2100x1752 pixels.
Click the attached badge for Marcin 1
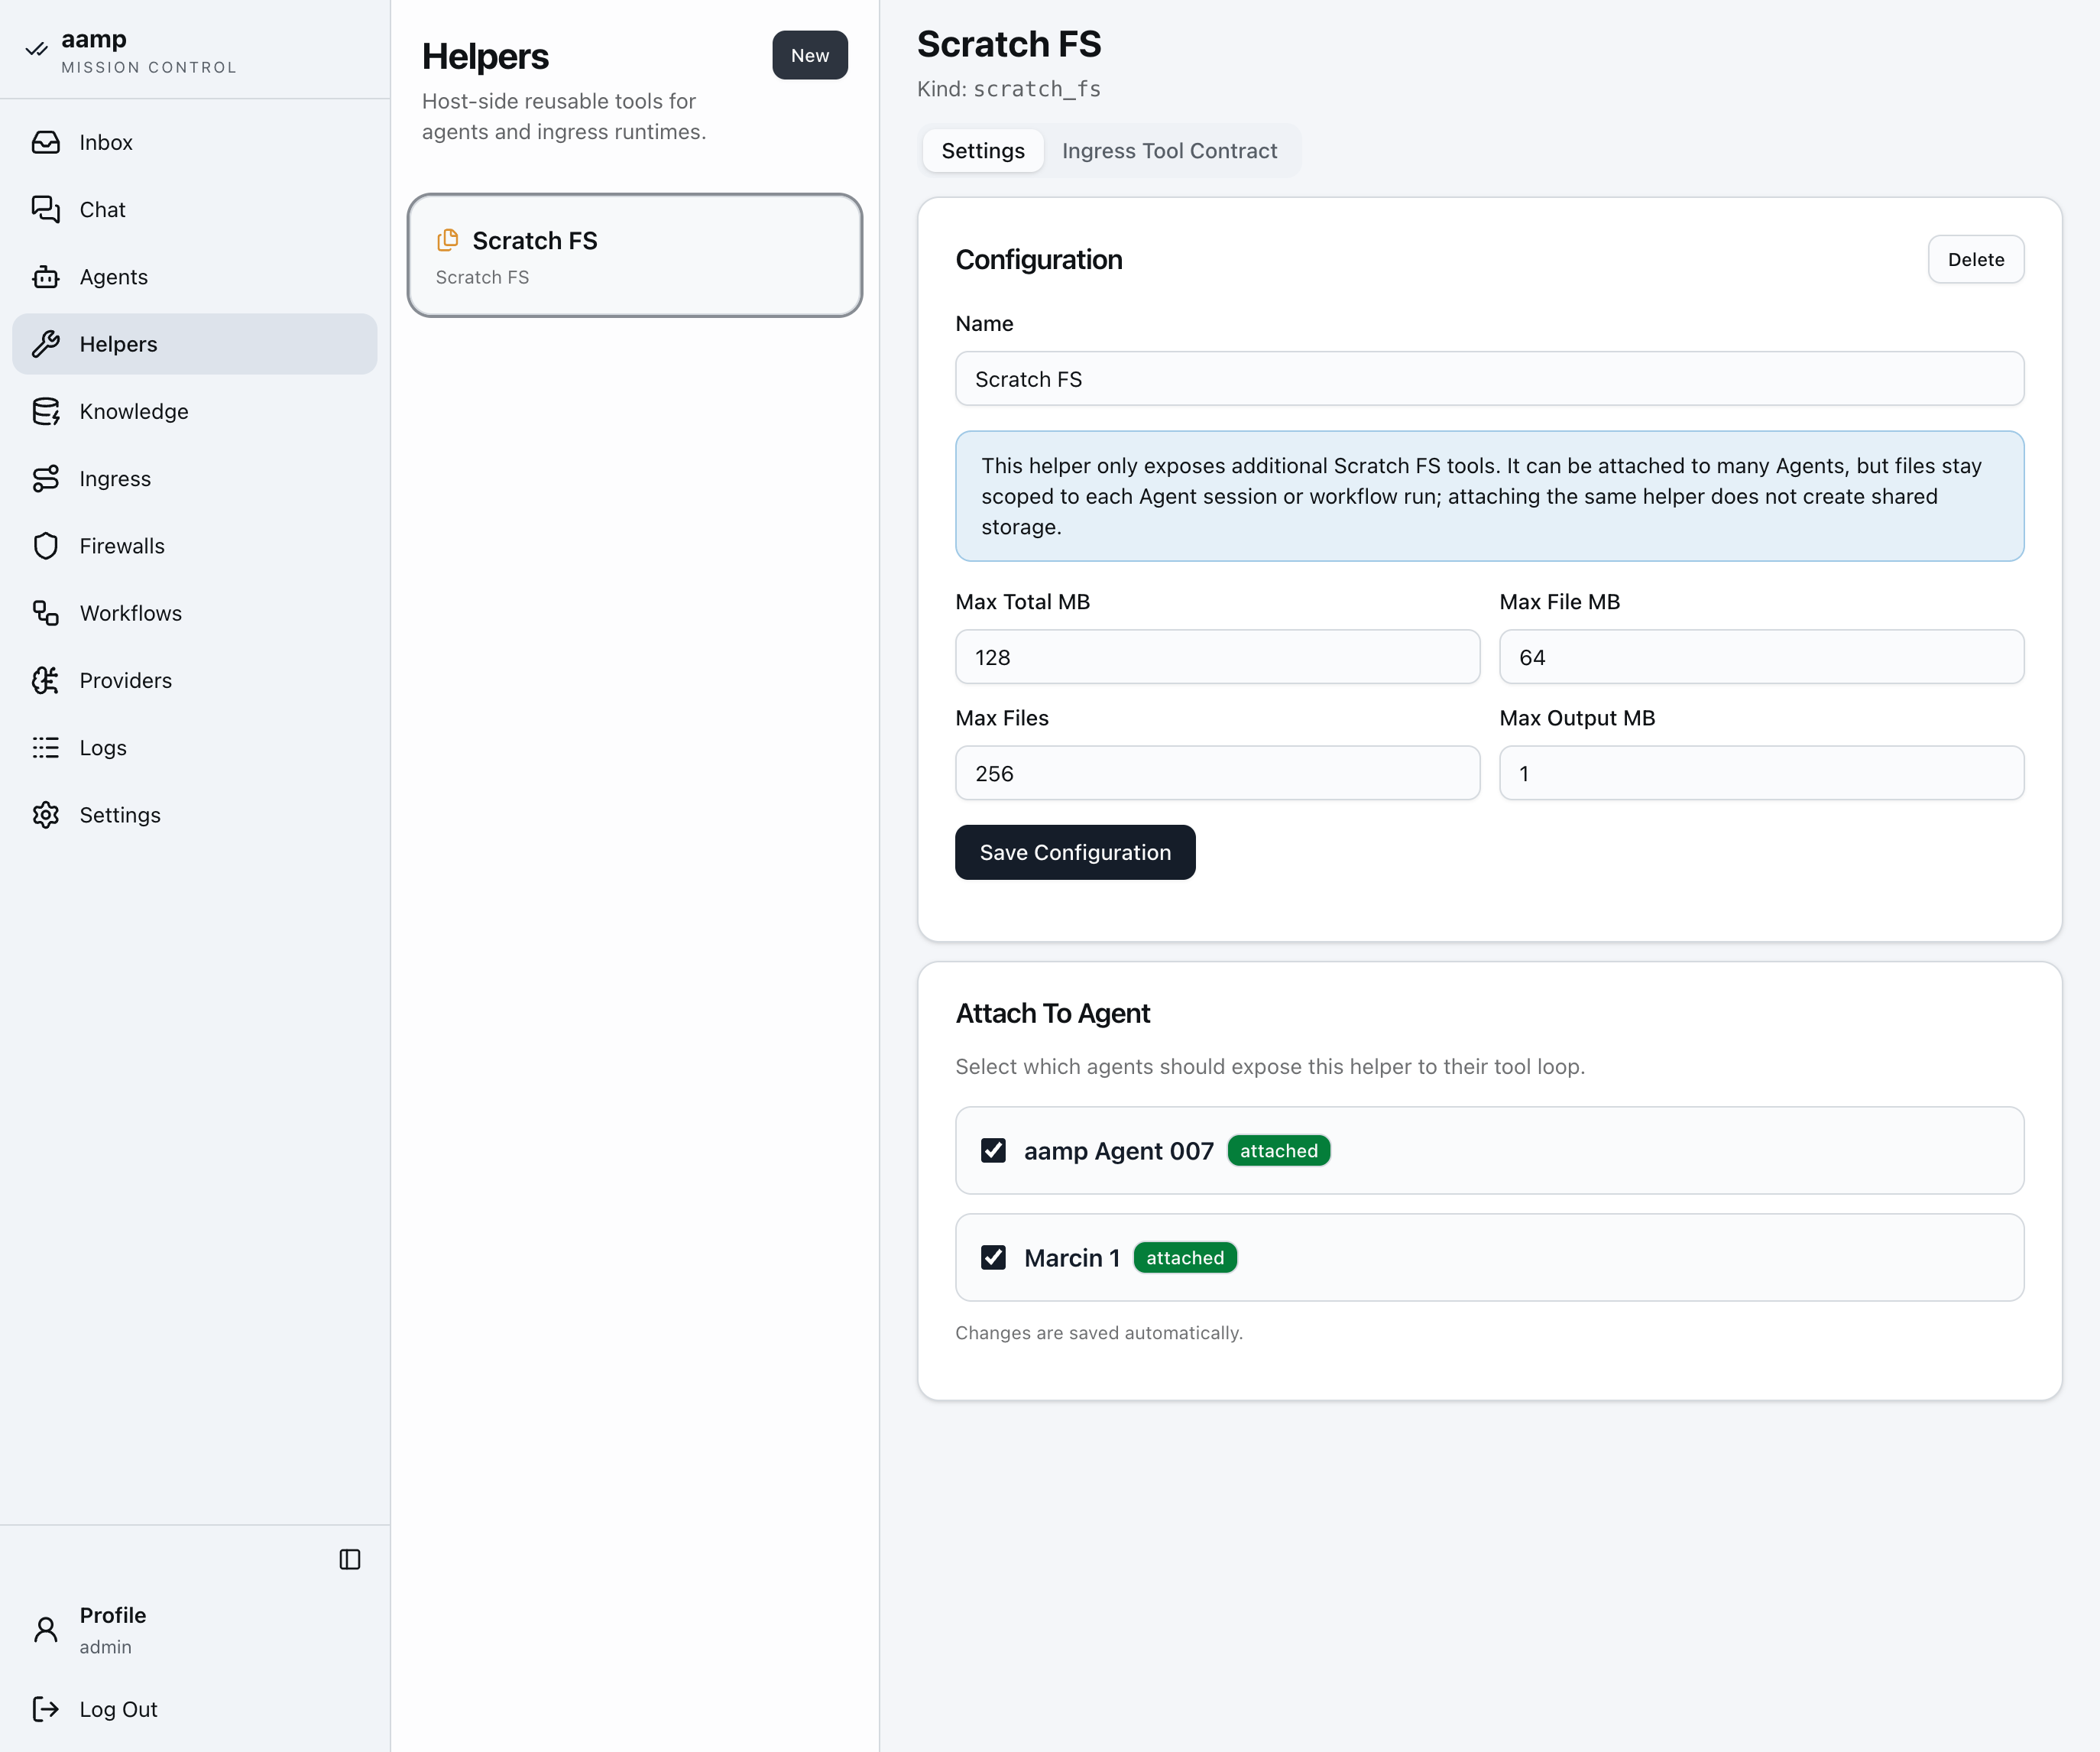click(x=1185, y=1257)
